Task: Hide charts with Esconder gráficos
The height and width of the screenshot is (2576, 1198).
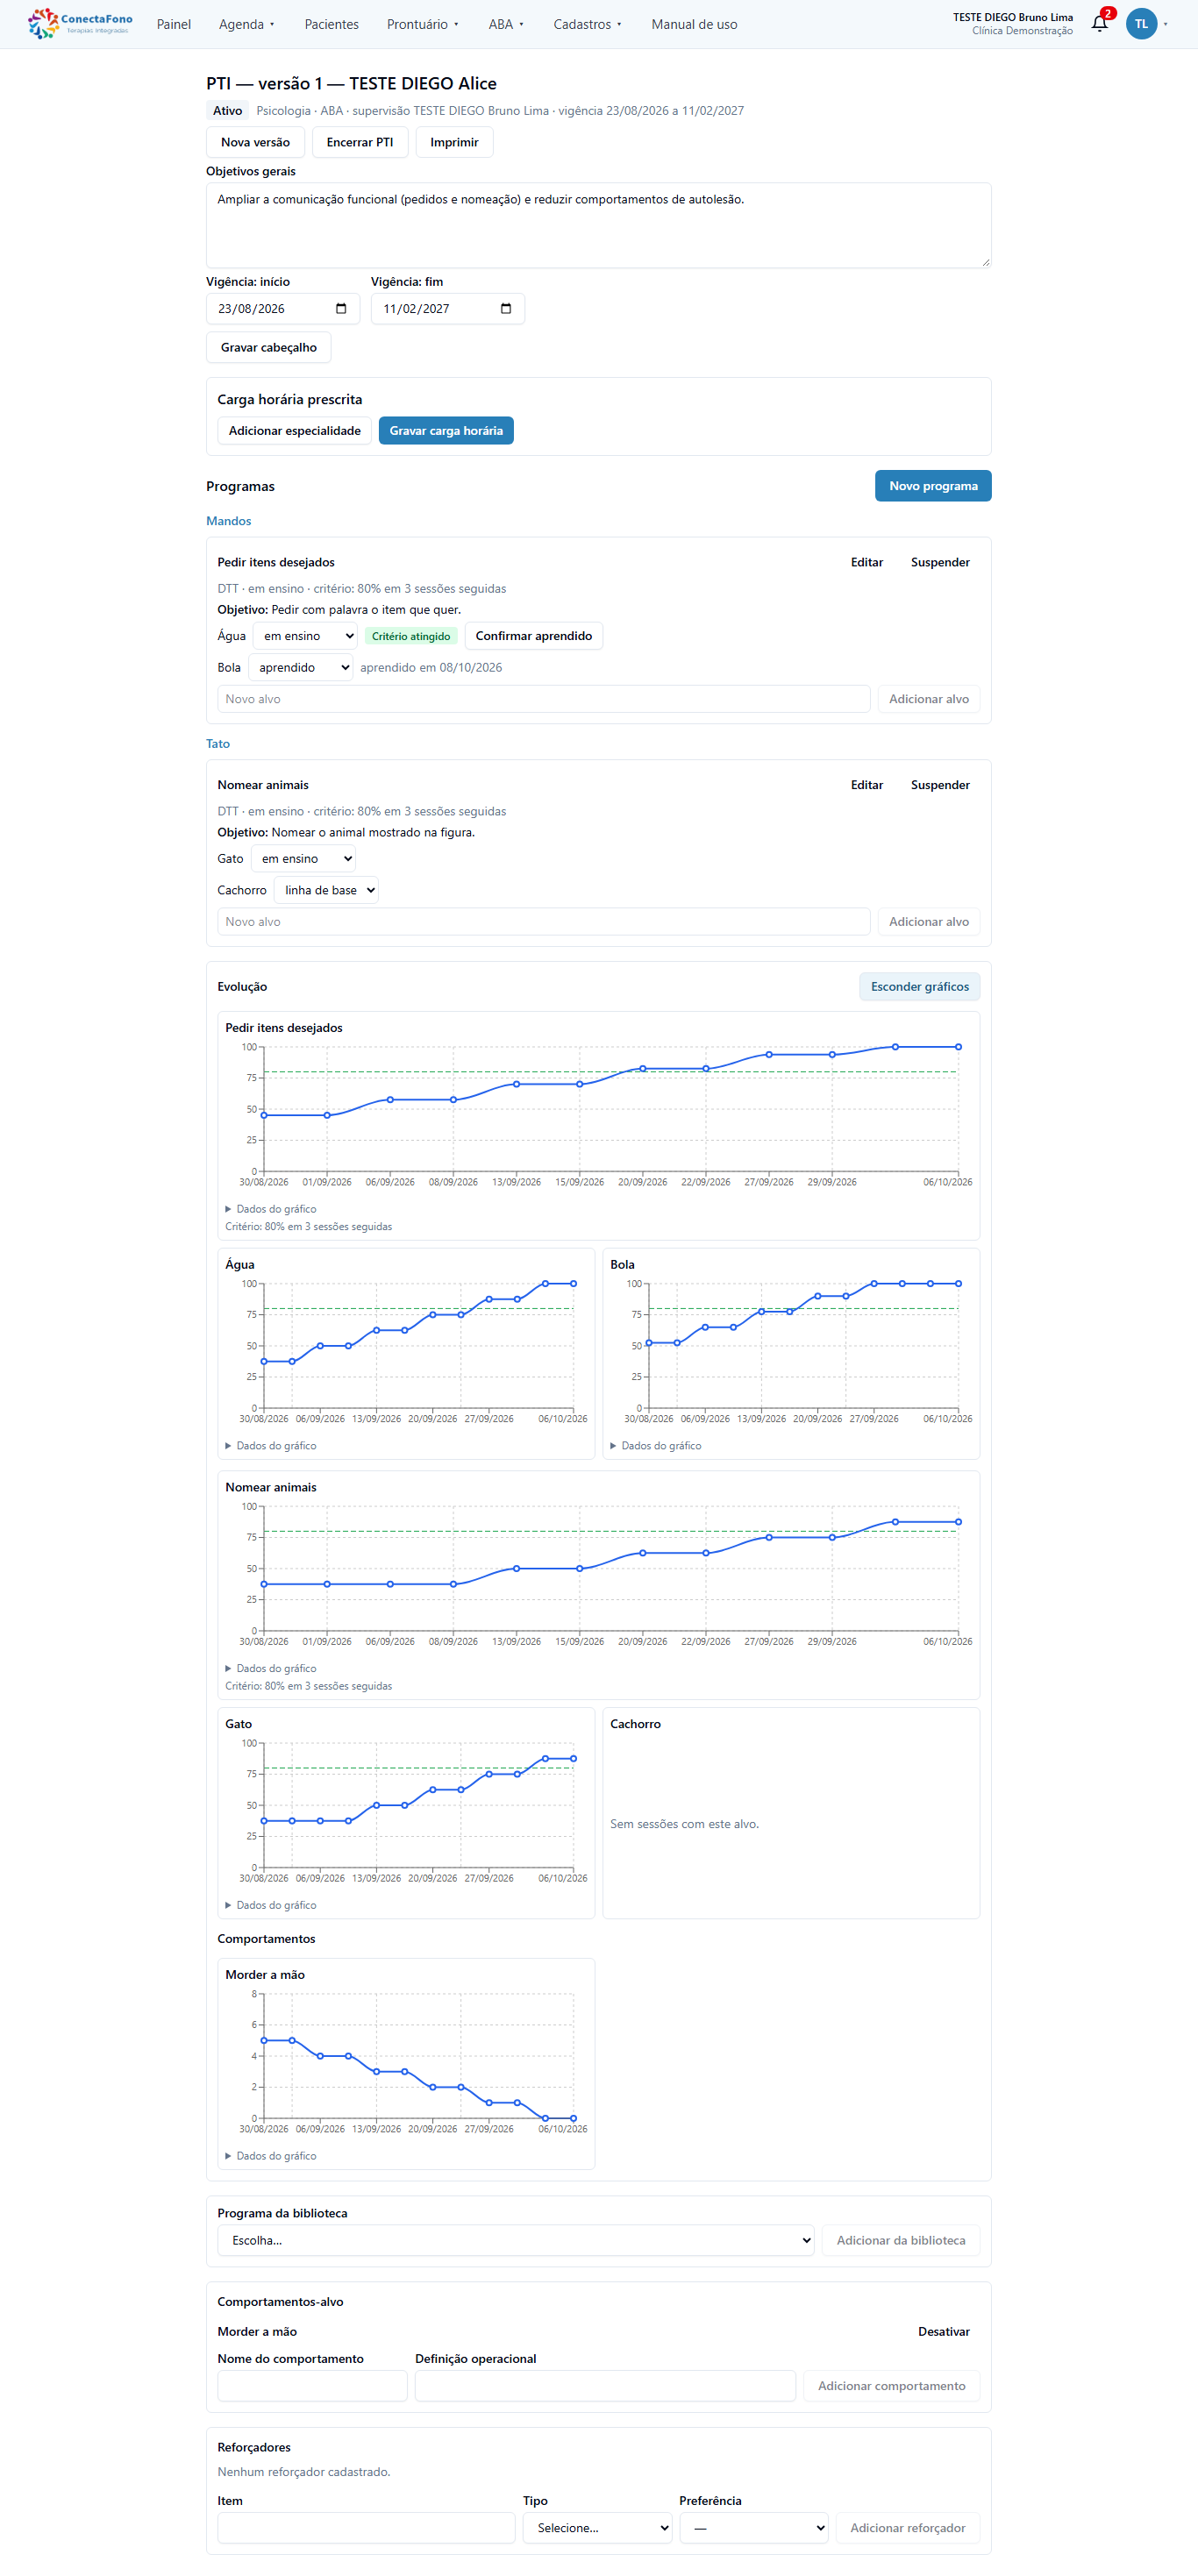Action: pos(920,987)
